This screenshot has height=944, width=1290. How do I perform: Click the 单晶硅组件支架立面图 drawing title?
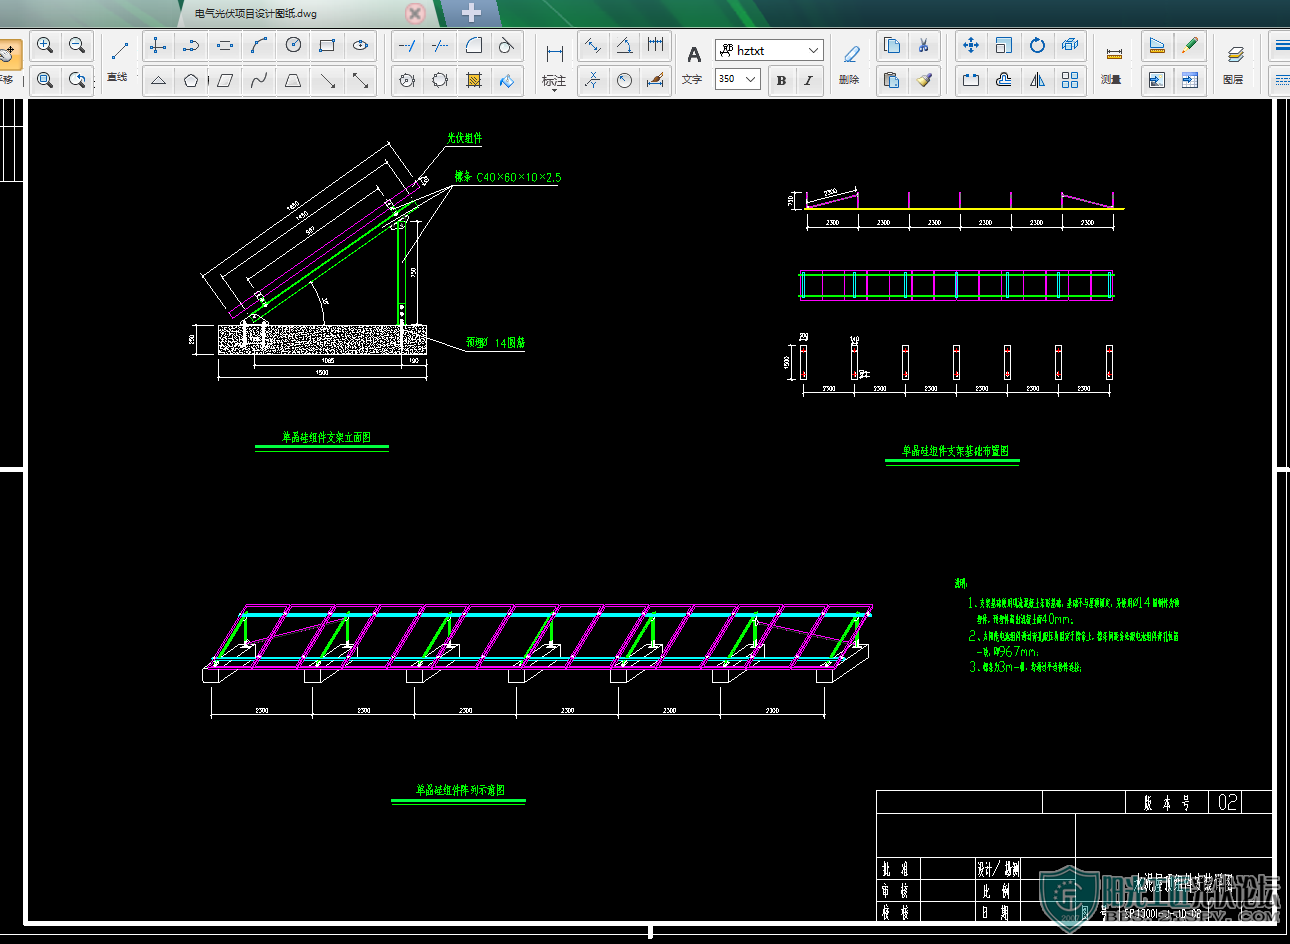[326, 437]
